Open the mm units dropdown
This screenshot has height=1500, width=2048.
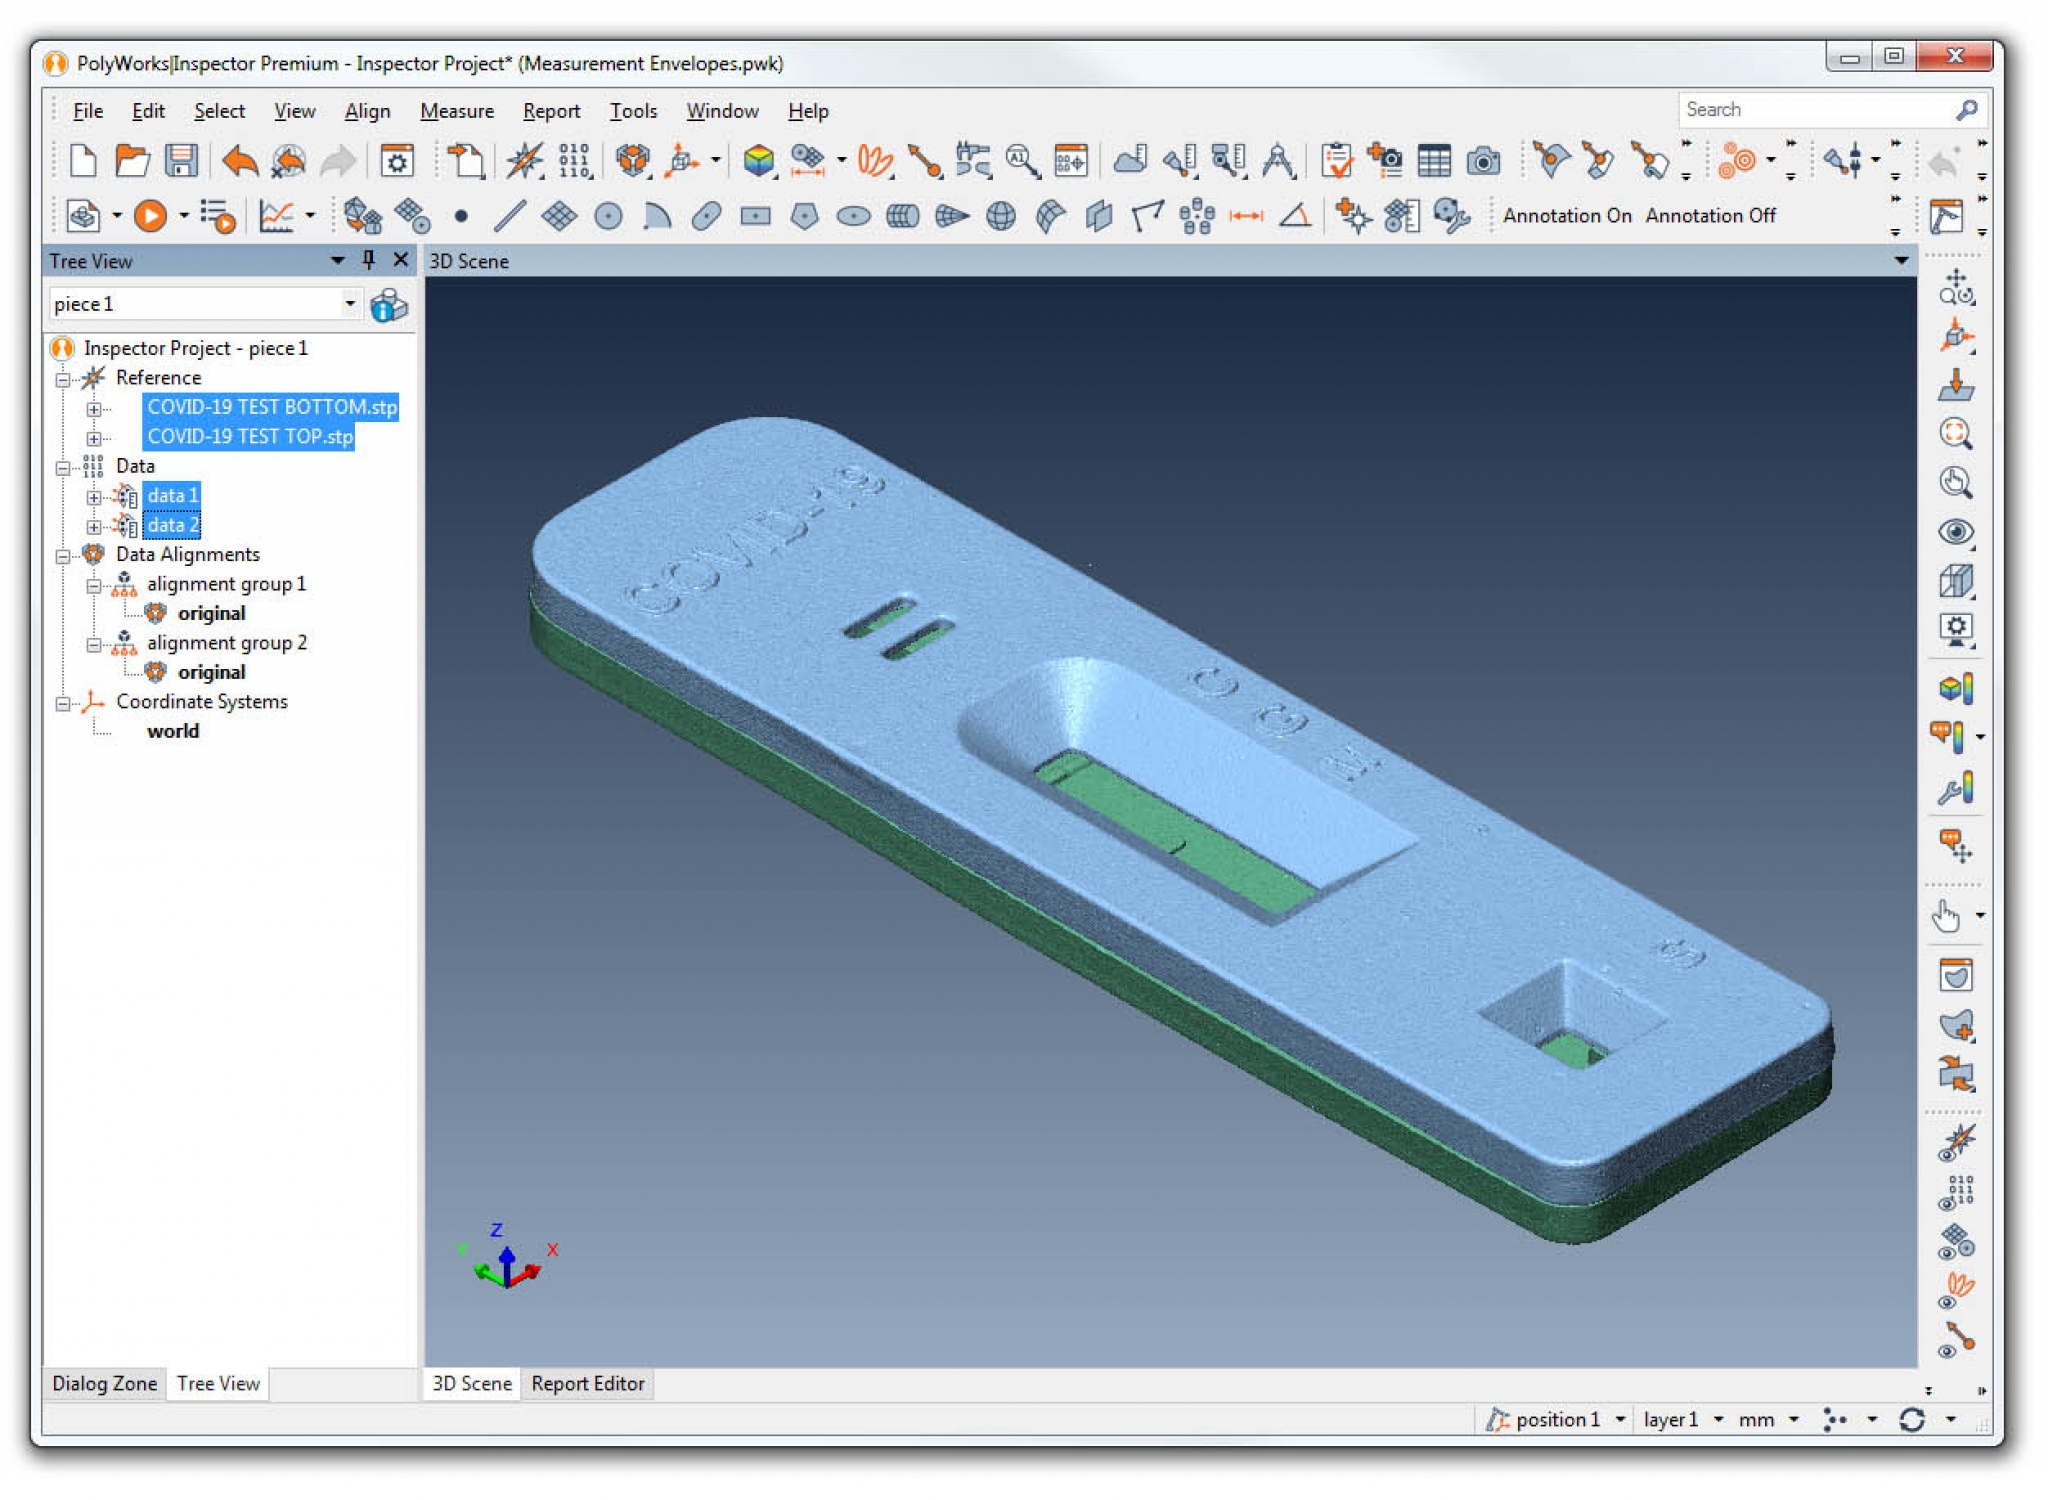(1794, 1419)
